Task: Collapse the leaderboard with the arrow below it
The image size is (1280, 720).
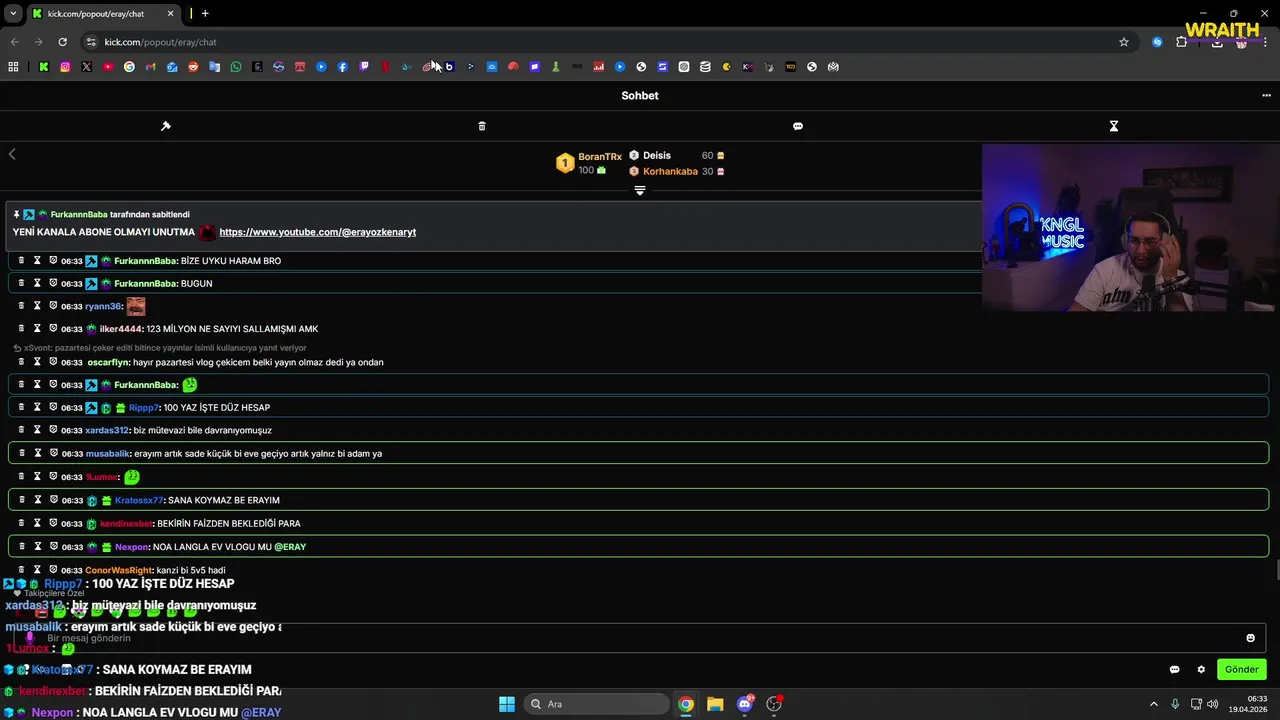Action: coord(640,190)
